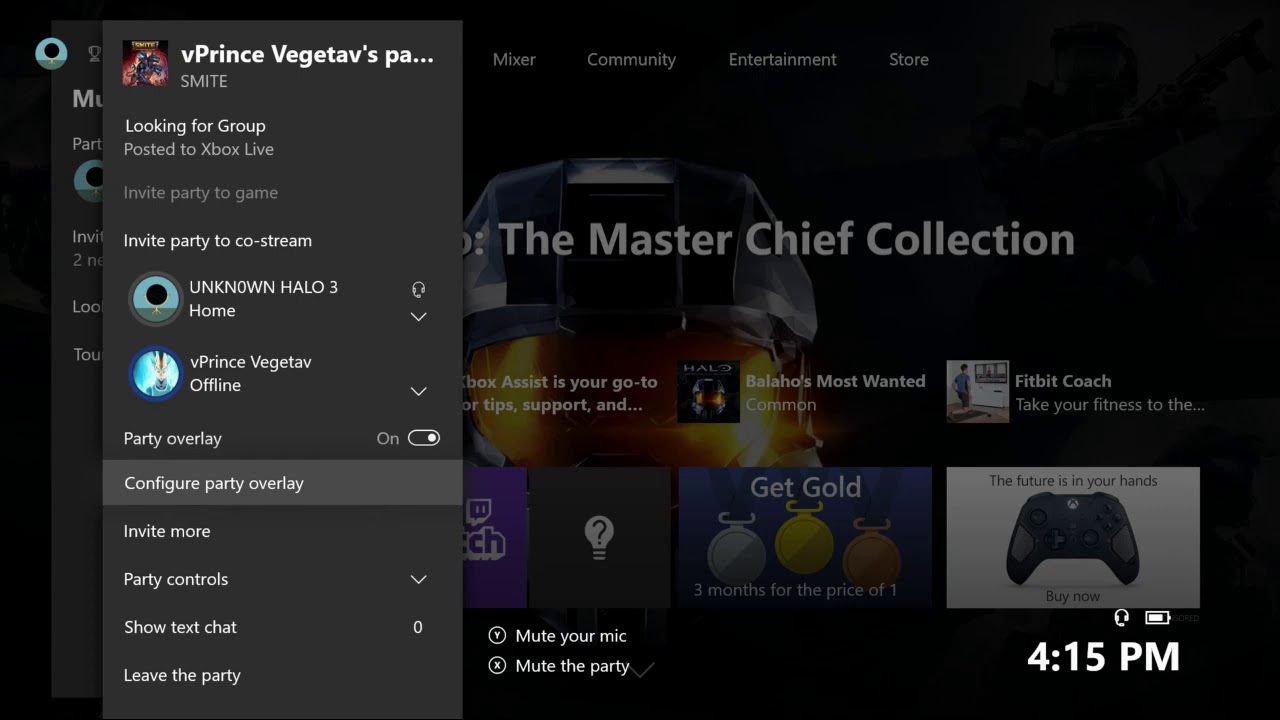Viewport: 1280px width, 720px height.
Task: Click the party title vPrince Vegetav's party
Action: pyautogui.click(x=307, y=55)
